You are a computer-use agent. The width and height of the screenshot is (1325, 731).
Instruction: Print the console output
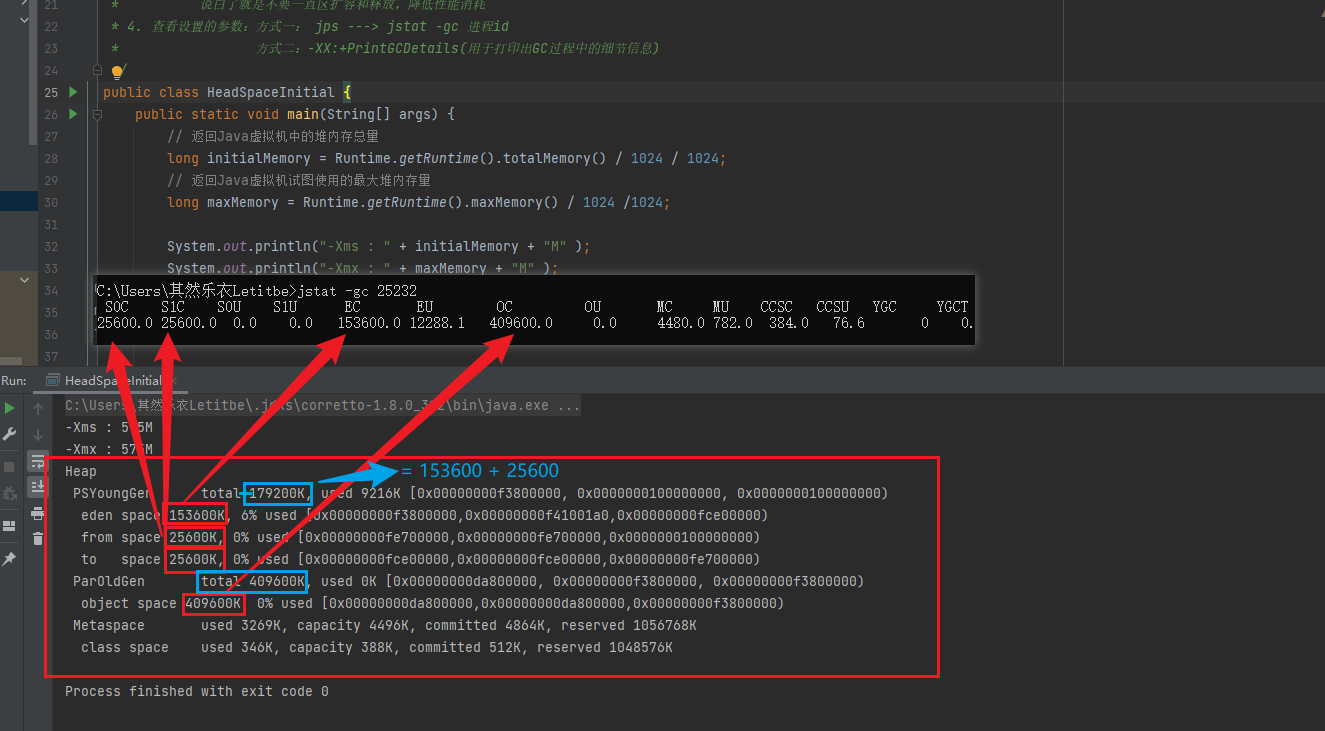(38, 513)
